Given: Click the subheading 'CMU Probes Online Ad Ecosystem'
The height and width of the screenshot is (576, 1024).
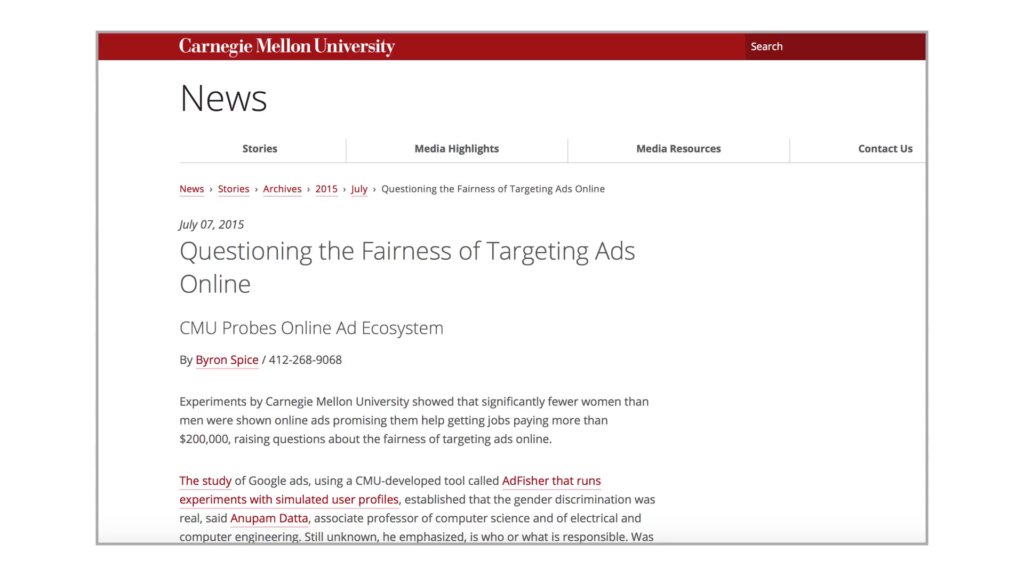Looking at the screenshot, I should pyautogui.click(x=312, y=328).
